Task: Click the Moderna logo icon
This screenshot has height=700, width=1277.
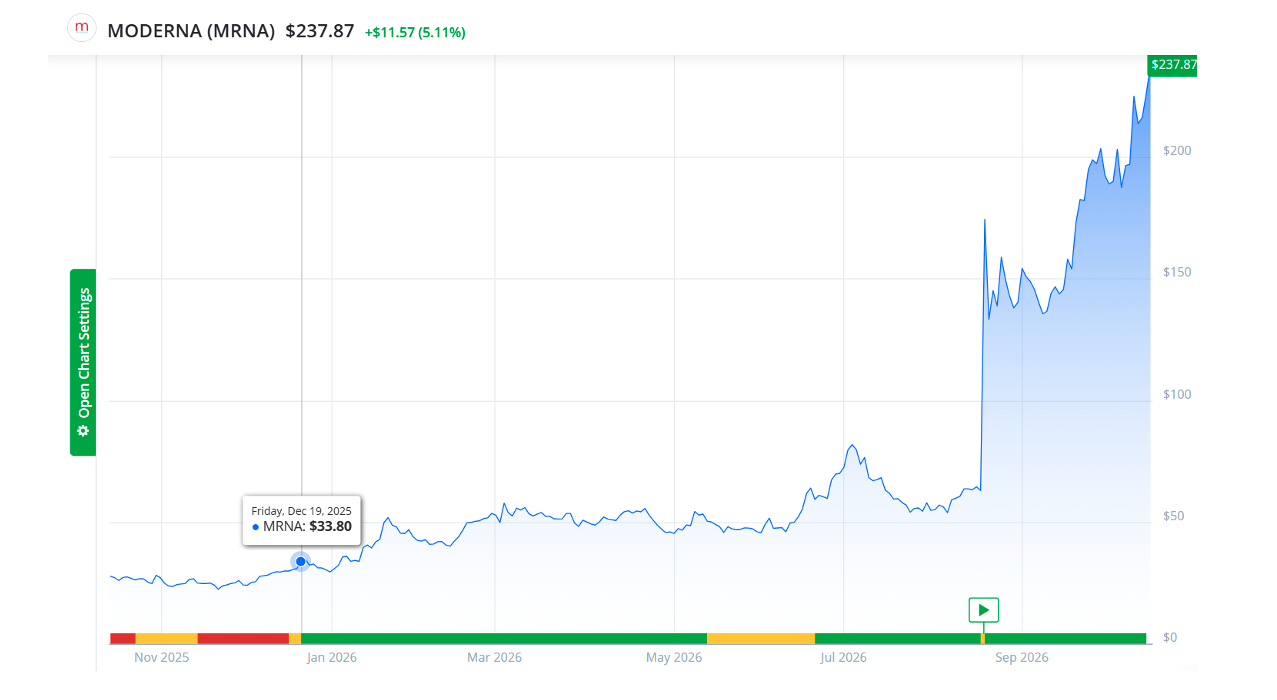Action: (81, 28)
